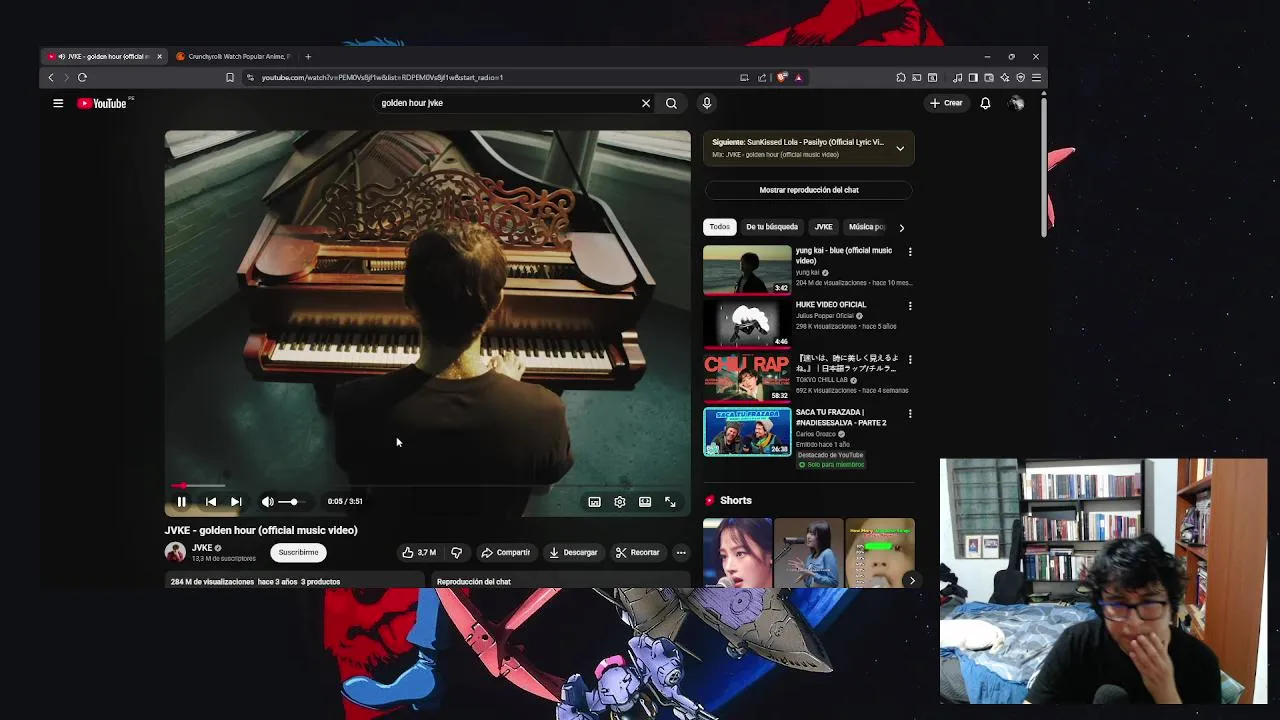Open the YouTube guide hamburger menu
1280x720 pixels.
58,103
